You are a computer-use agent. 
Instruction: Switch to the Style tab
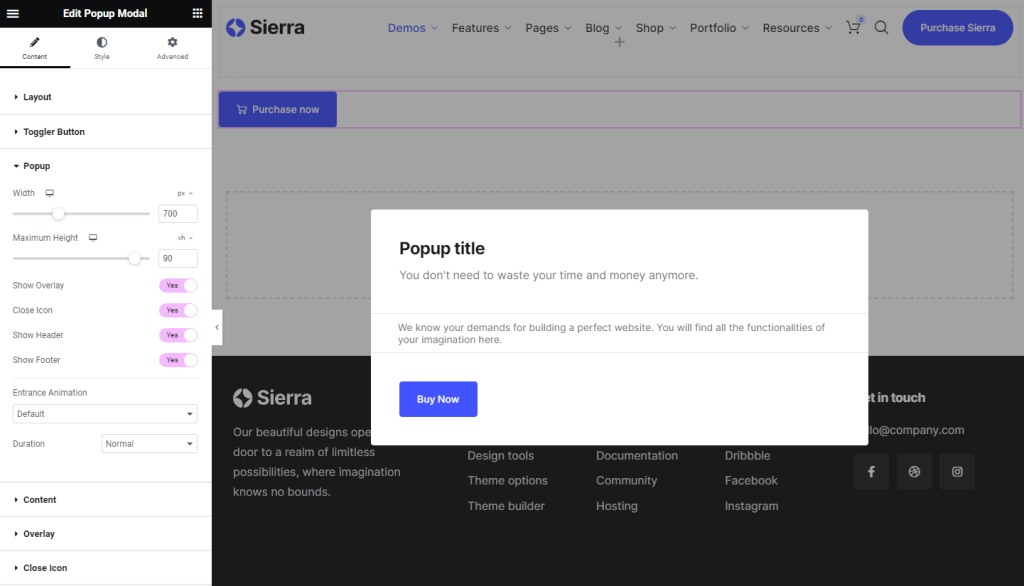pyautogui.click(x=102, y=48)
